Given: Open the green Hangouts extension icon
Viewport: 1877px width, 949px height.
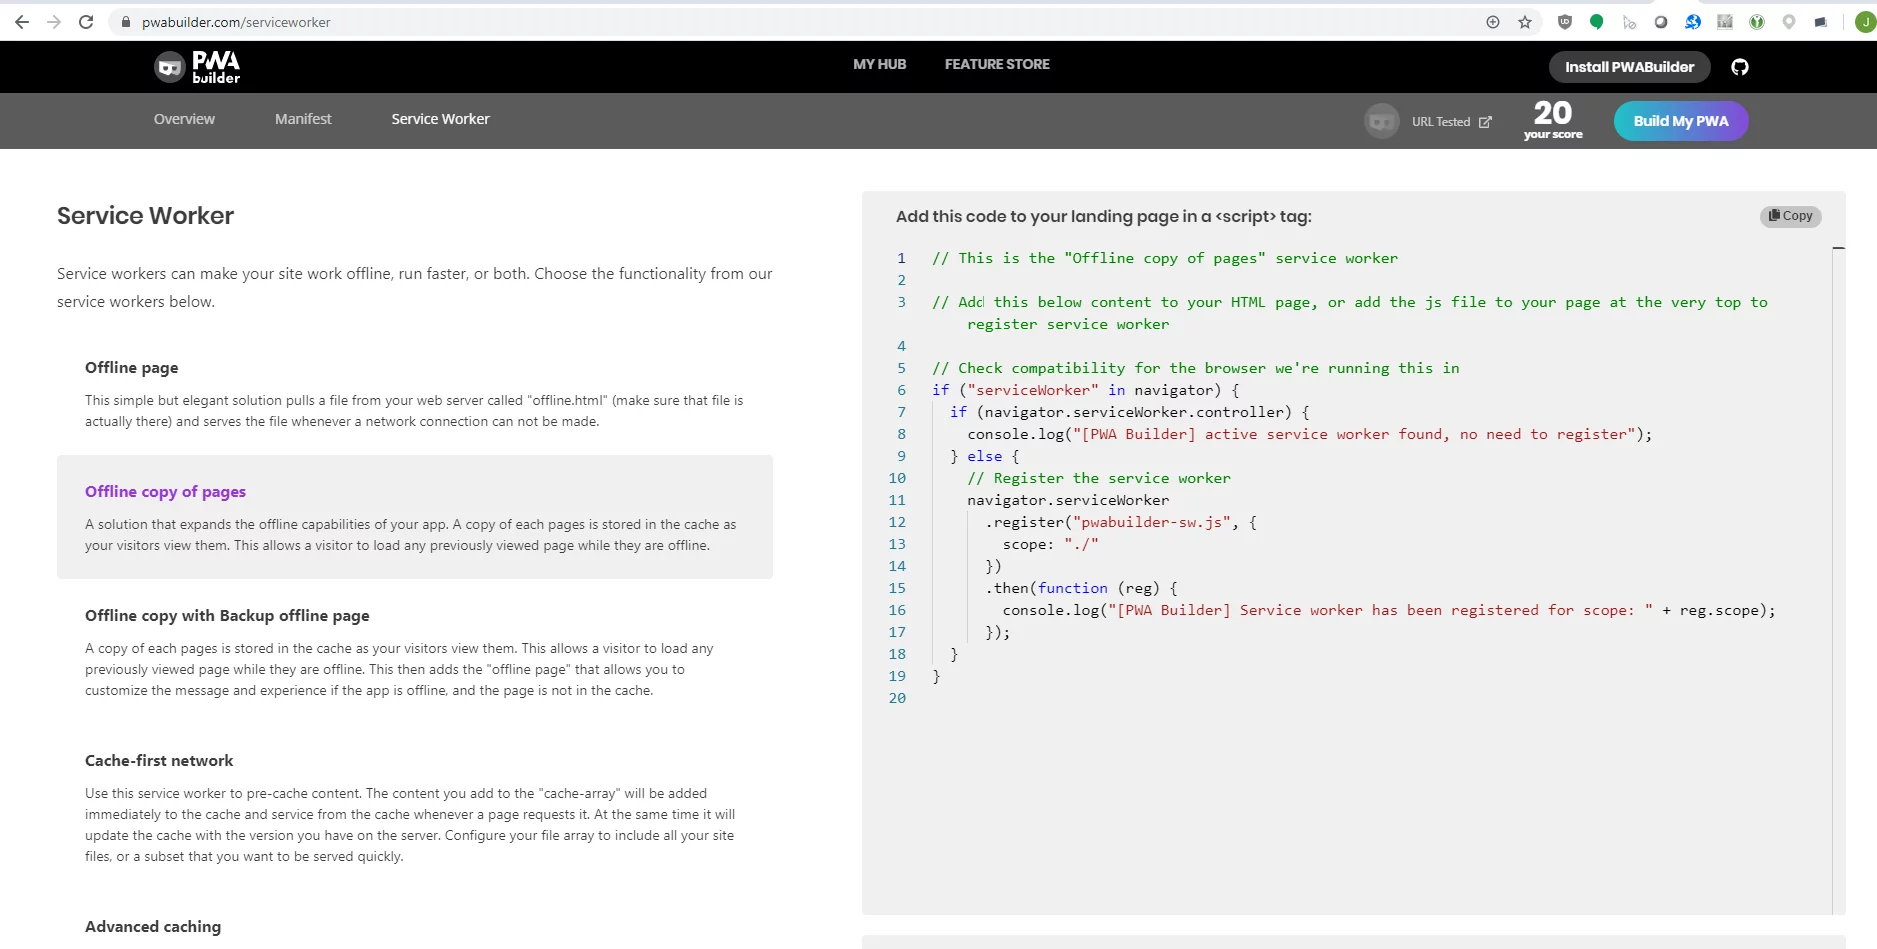Looking at the screenshot, I should point(1597,22).
